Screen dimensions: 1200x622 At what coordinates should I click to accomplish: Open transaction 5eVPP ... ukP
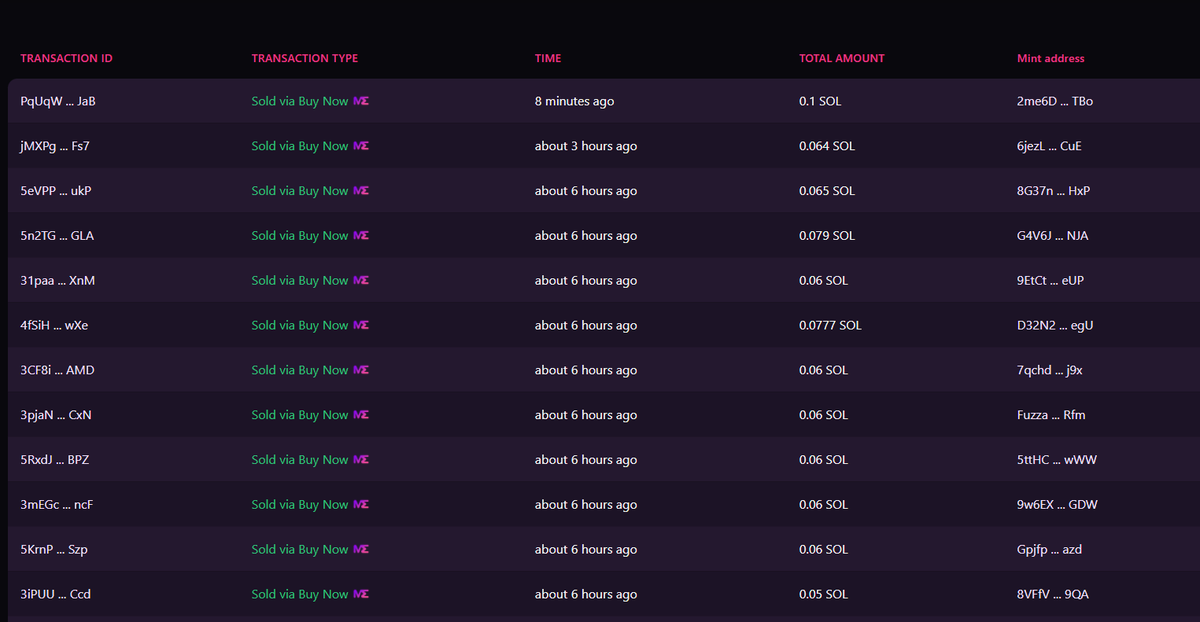56,191
